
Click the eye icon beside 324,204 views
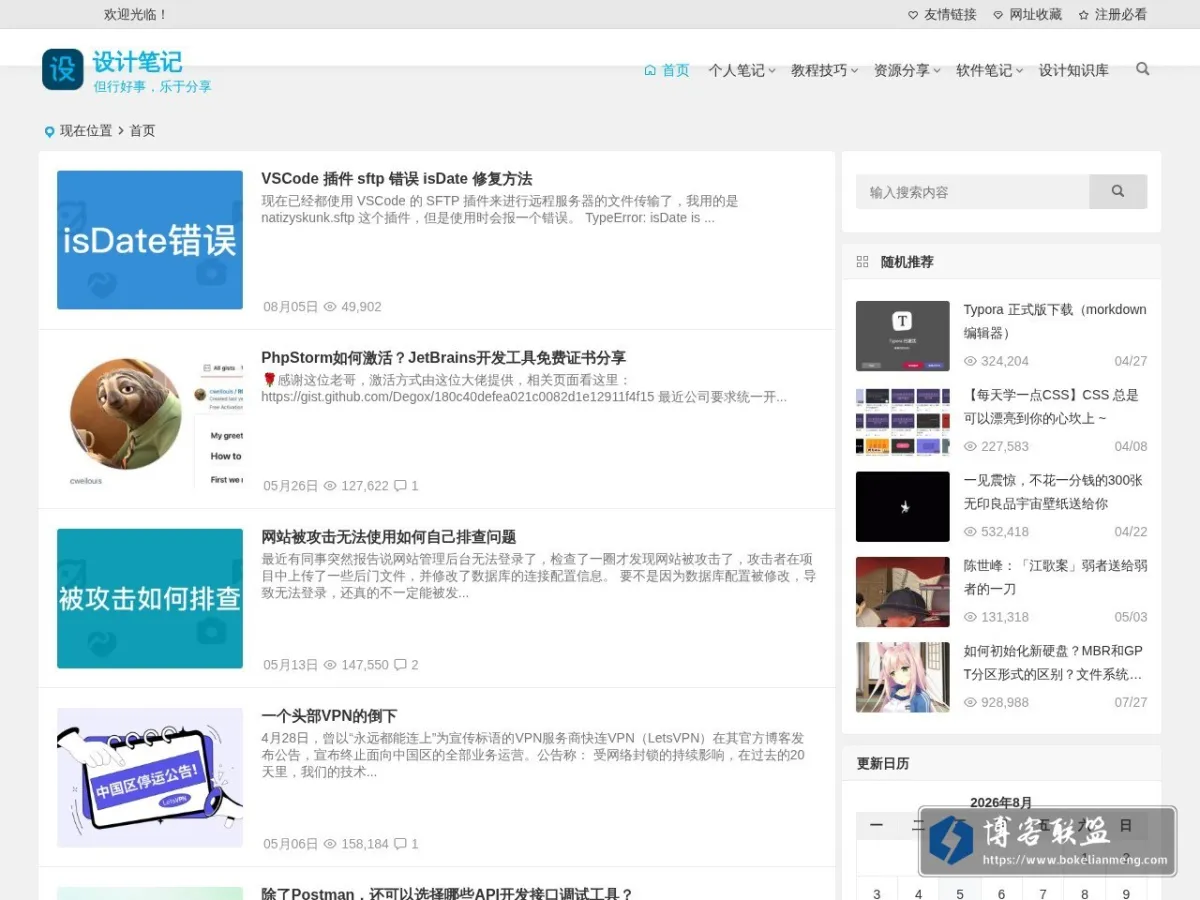[x=970, y=361]
